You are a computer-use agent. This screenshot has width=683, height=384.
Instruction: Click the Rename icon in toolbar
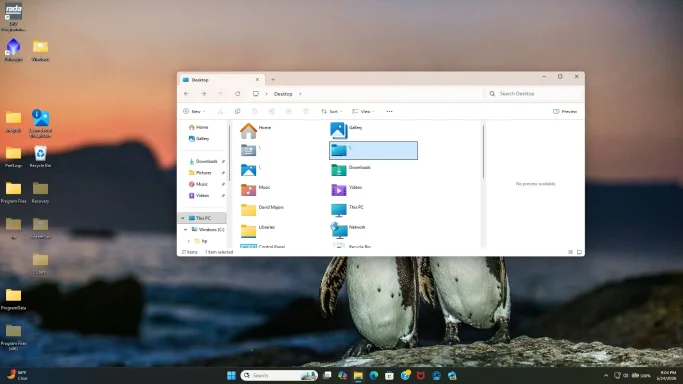point(272,111)
